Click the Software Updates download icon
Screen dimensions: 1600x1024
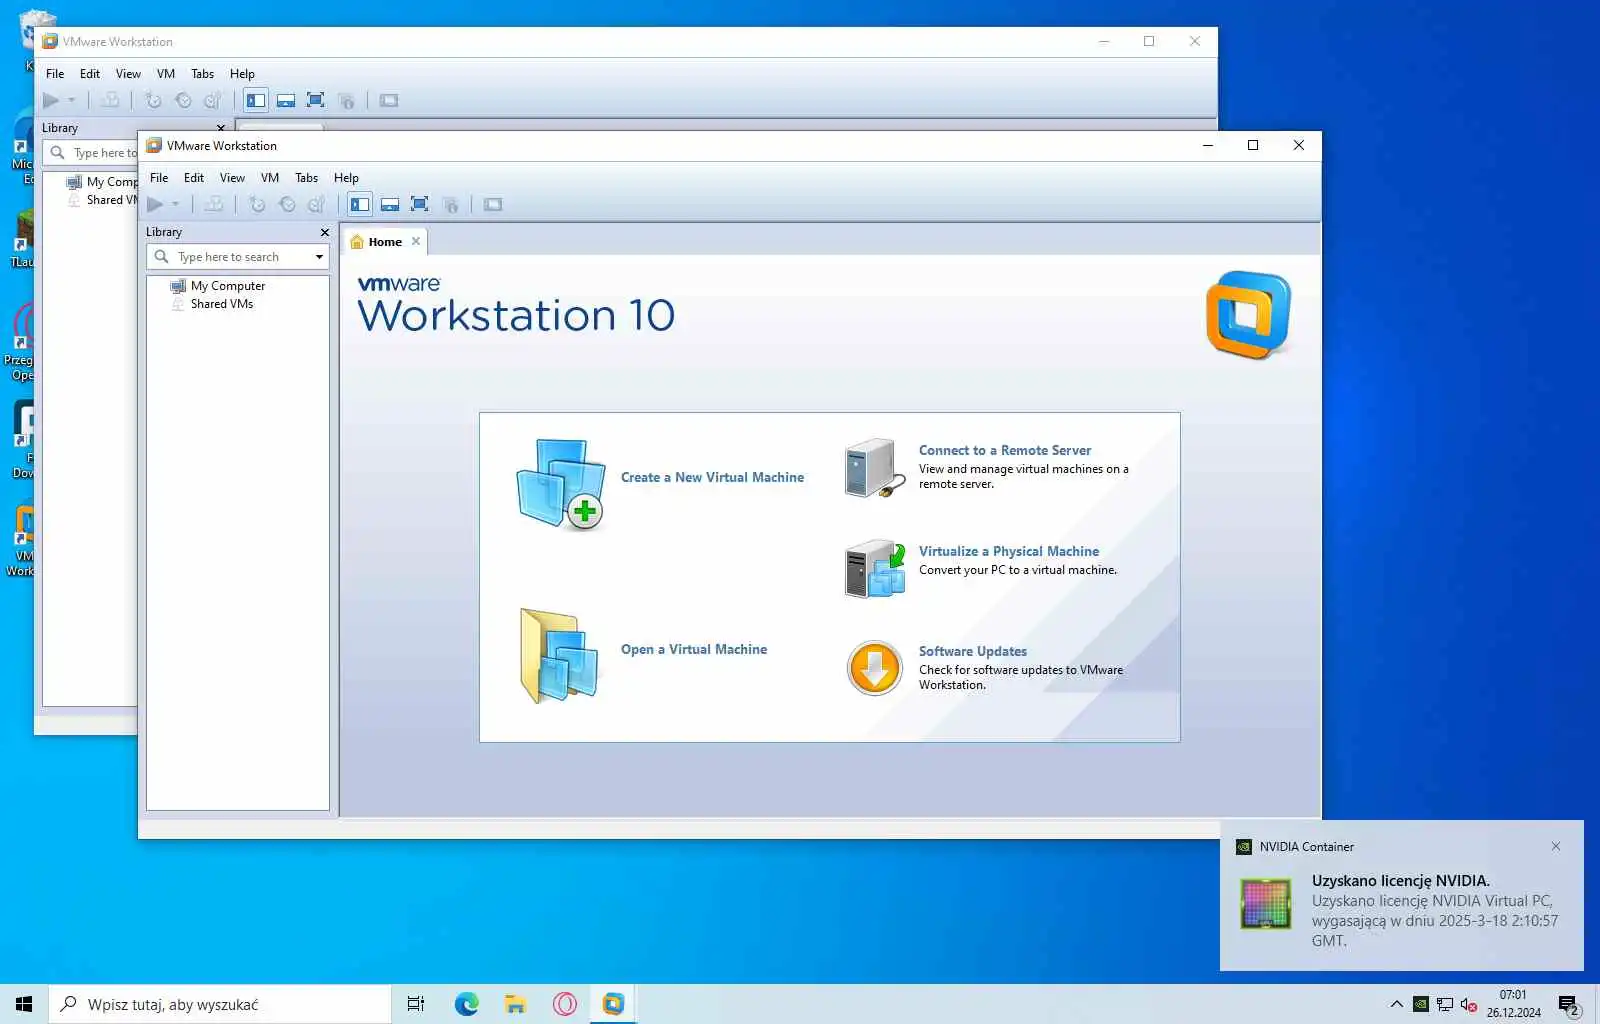[x=875, y=668]
